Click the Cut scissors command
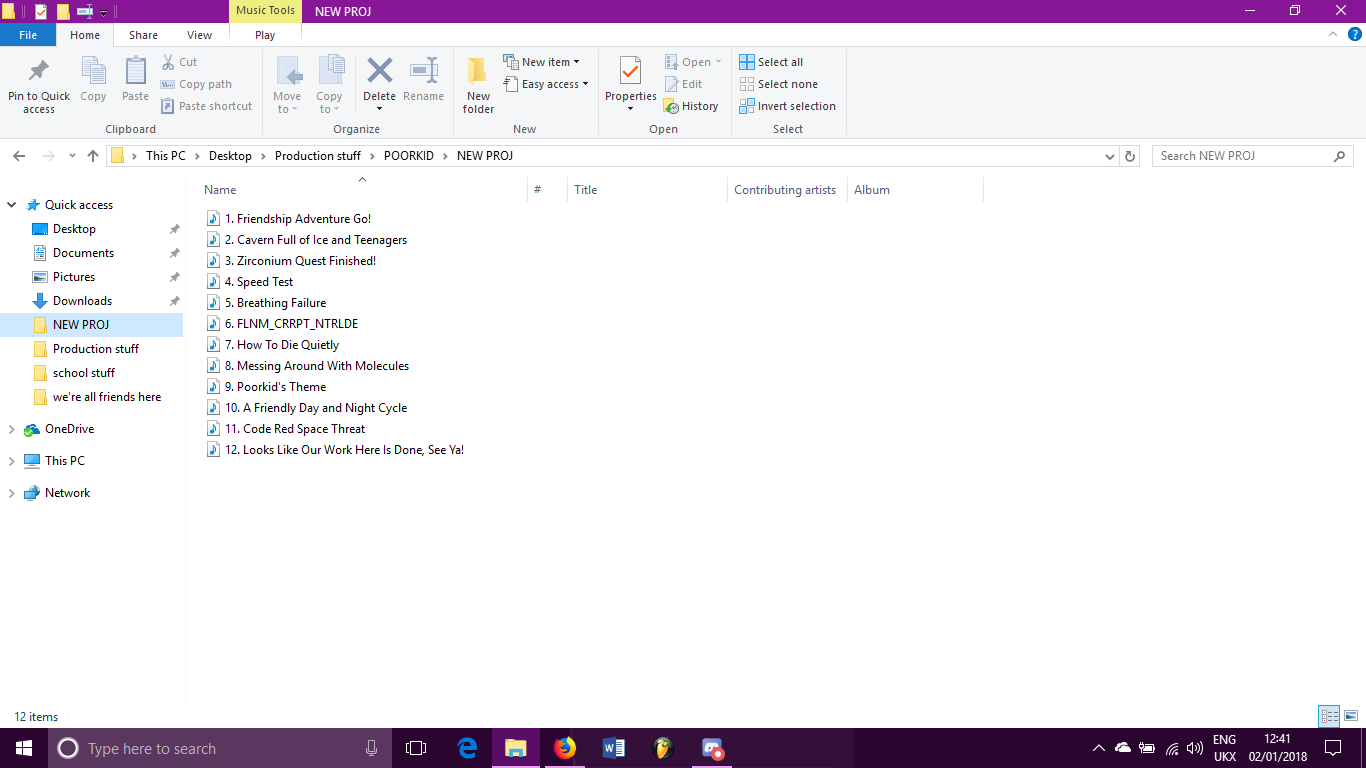 [180, 62]
